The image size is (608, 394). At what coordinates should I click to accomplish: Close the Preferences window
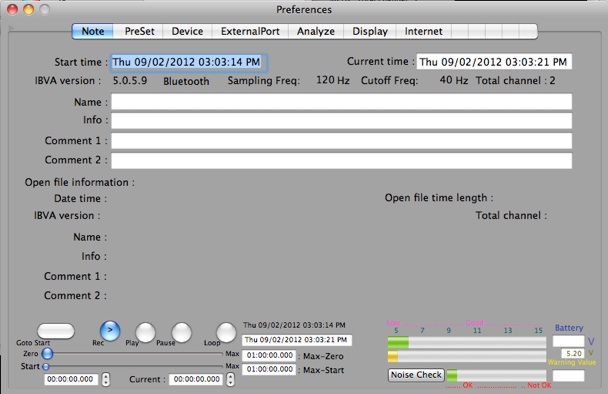coord(12,9)
